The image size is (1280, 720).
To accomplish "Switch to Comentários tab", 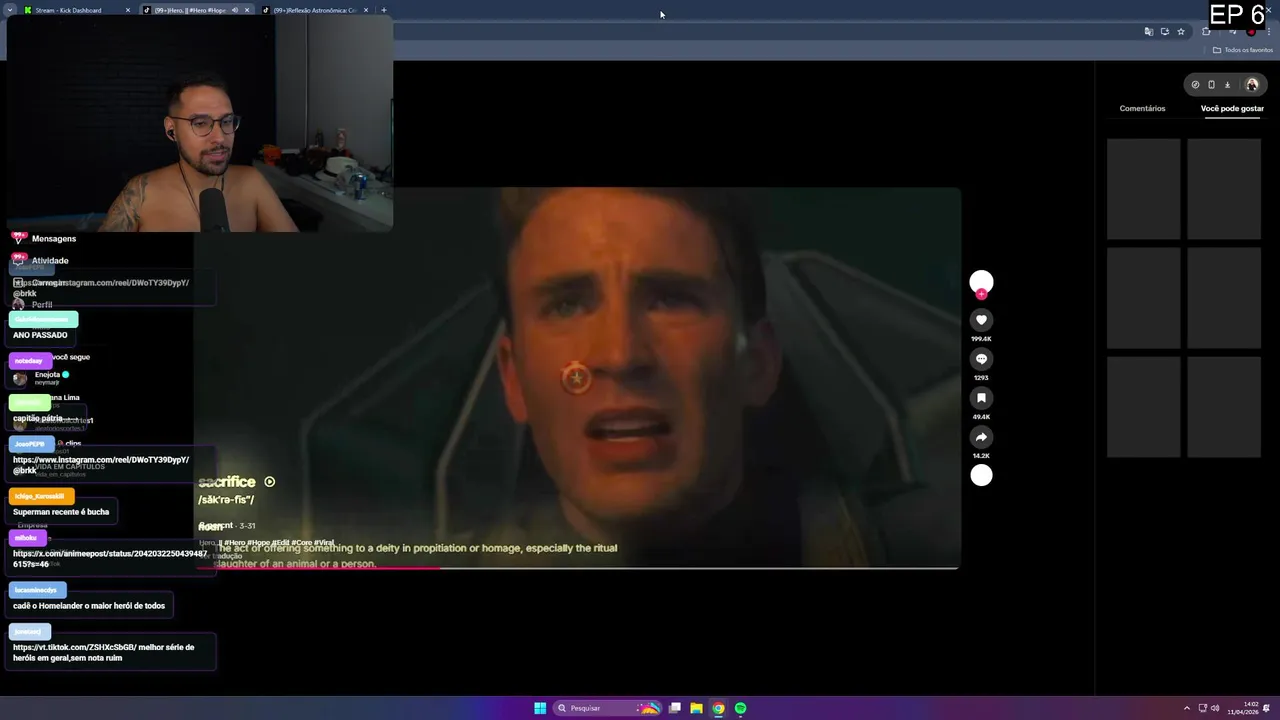I will coord(1142,108).
